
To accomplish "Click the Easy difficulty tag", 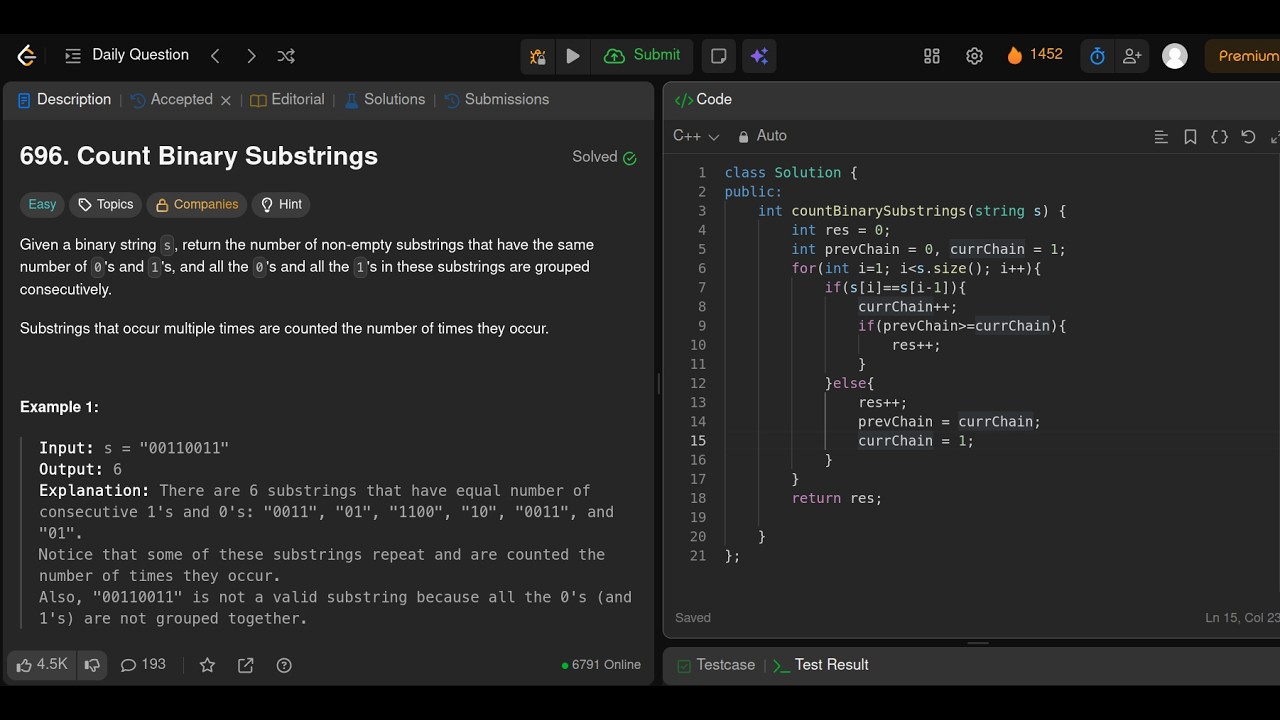I will pos(42,205).
